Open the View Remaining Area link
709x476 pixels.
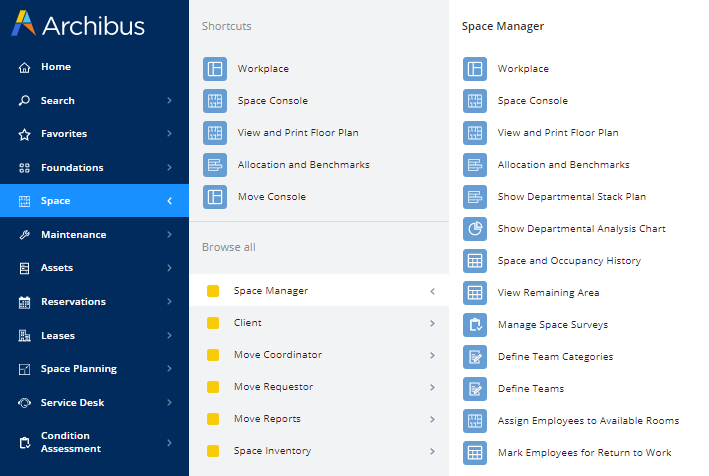point(548,293)
